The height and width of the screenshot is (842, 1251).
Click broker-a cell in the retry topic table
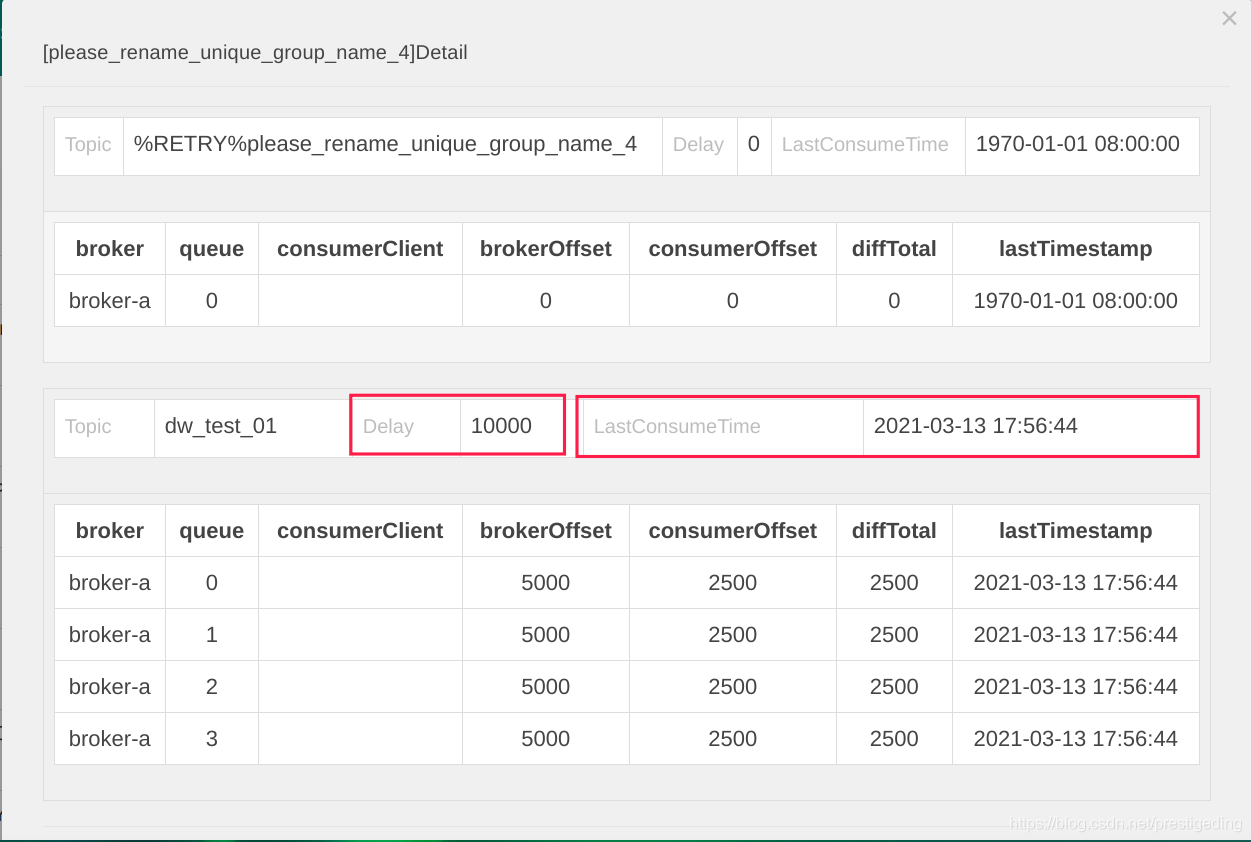click(110, 301)
